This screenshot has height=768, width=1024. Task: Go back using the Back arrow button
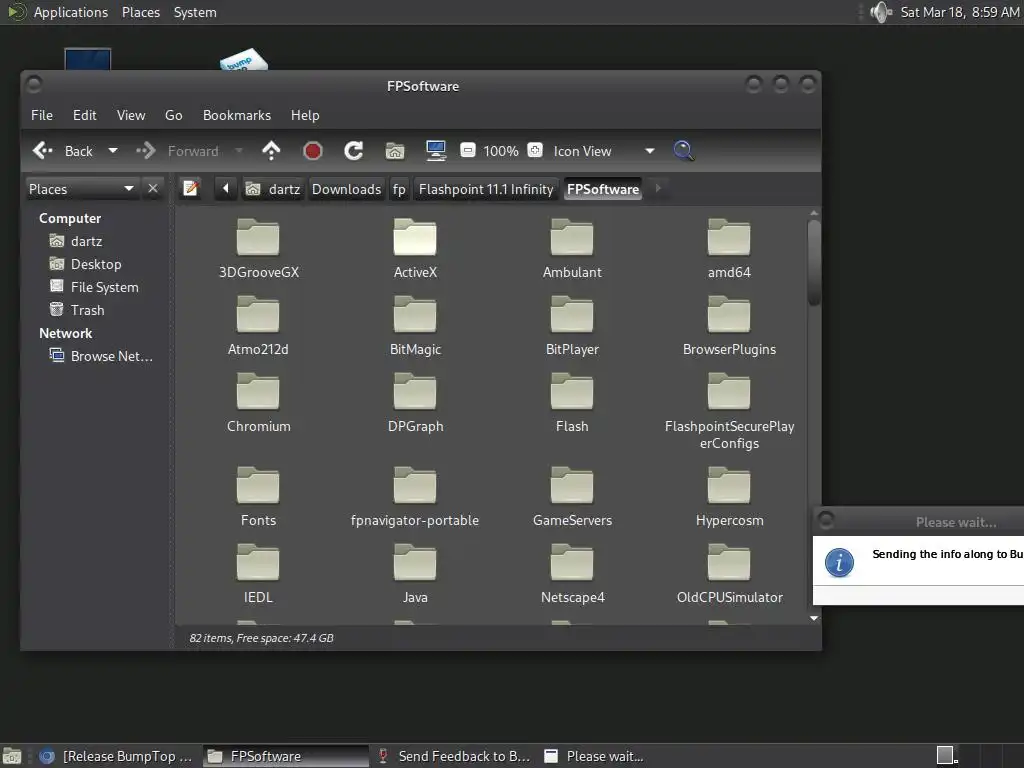[62, 151]
